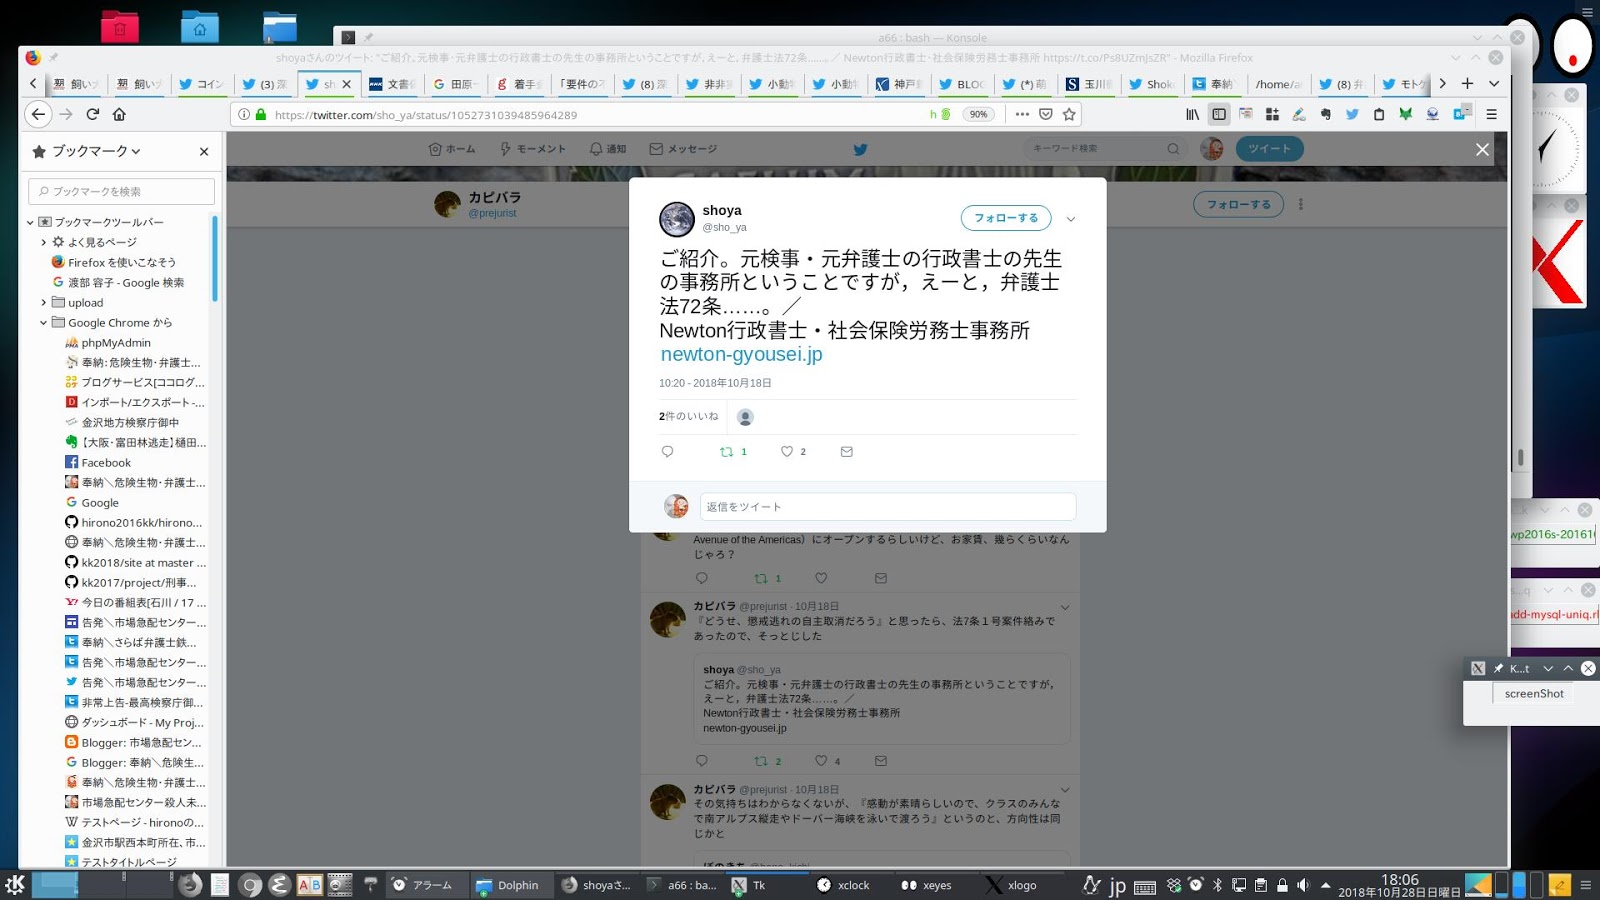Click the フォローする button in shoya's tweet
Viewport: 1600px width, 900px height.
pyautogui.click(x=1006, y=218)
